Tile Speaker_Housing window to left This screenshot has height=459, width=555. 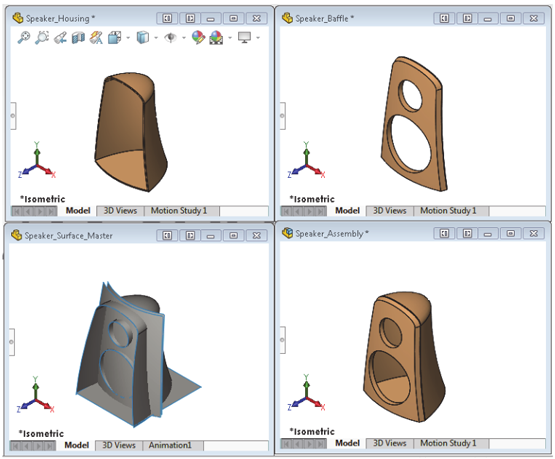click(x=167, y=18)
